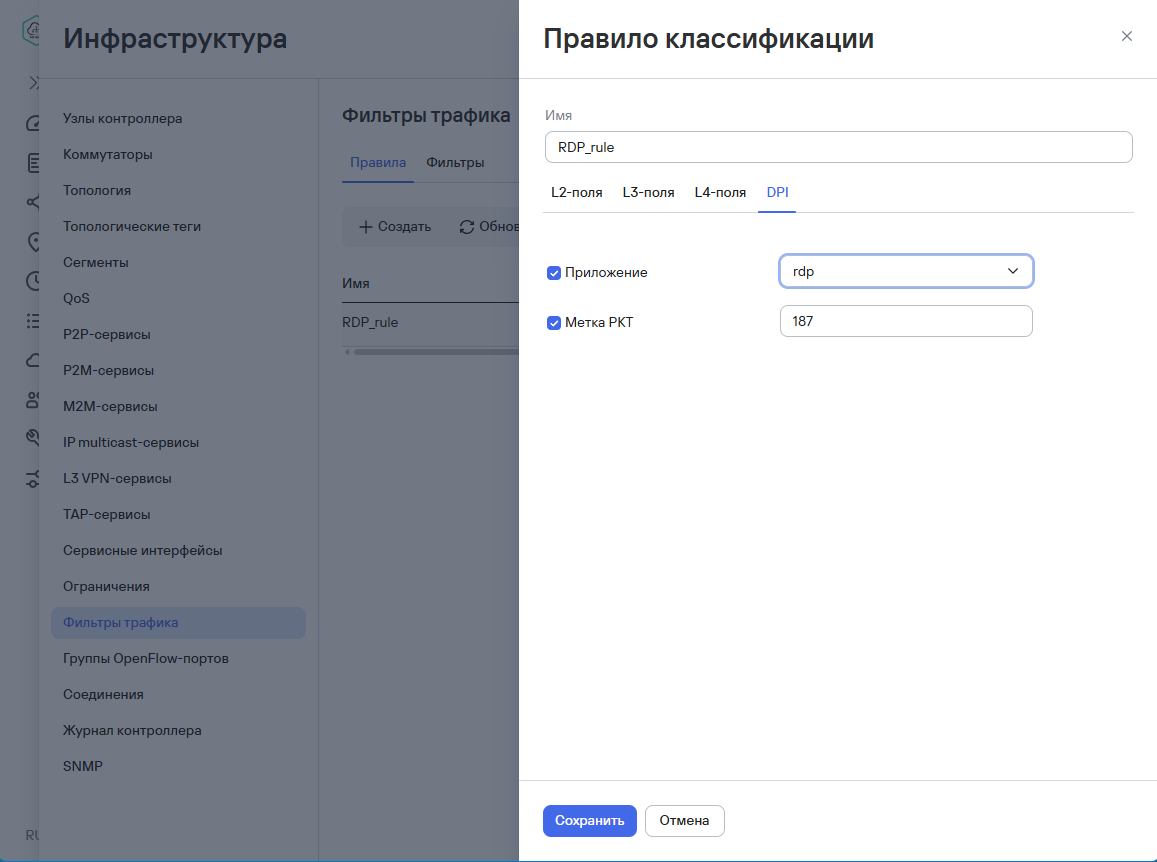
Task: Close the classification rule panel
Action: 1126,36
